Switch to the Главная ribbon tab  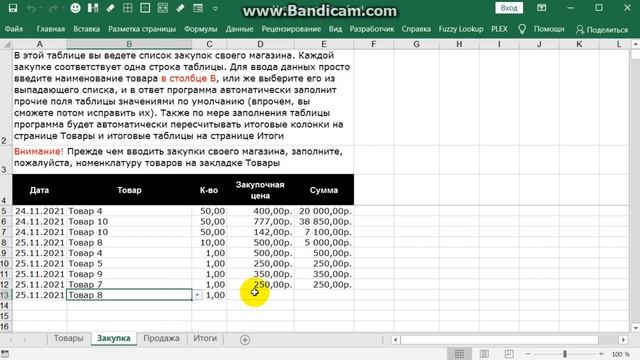point(51,29)
